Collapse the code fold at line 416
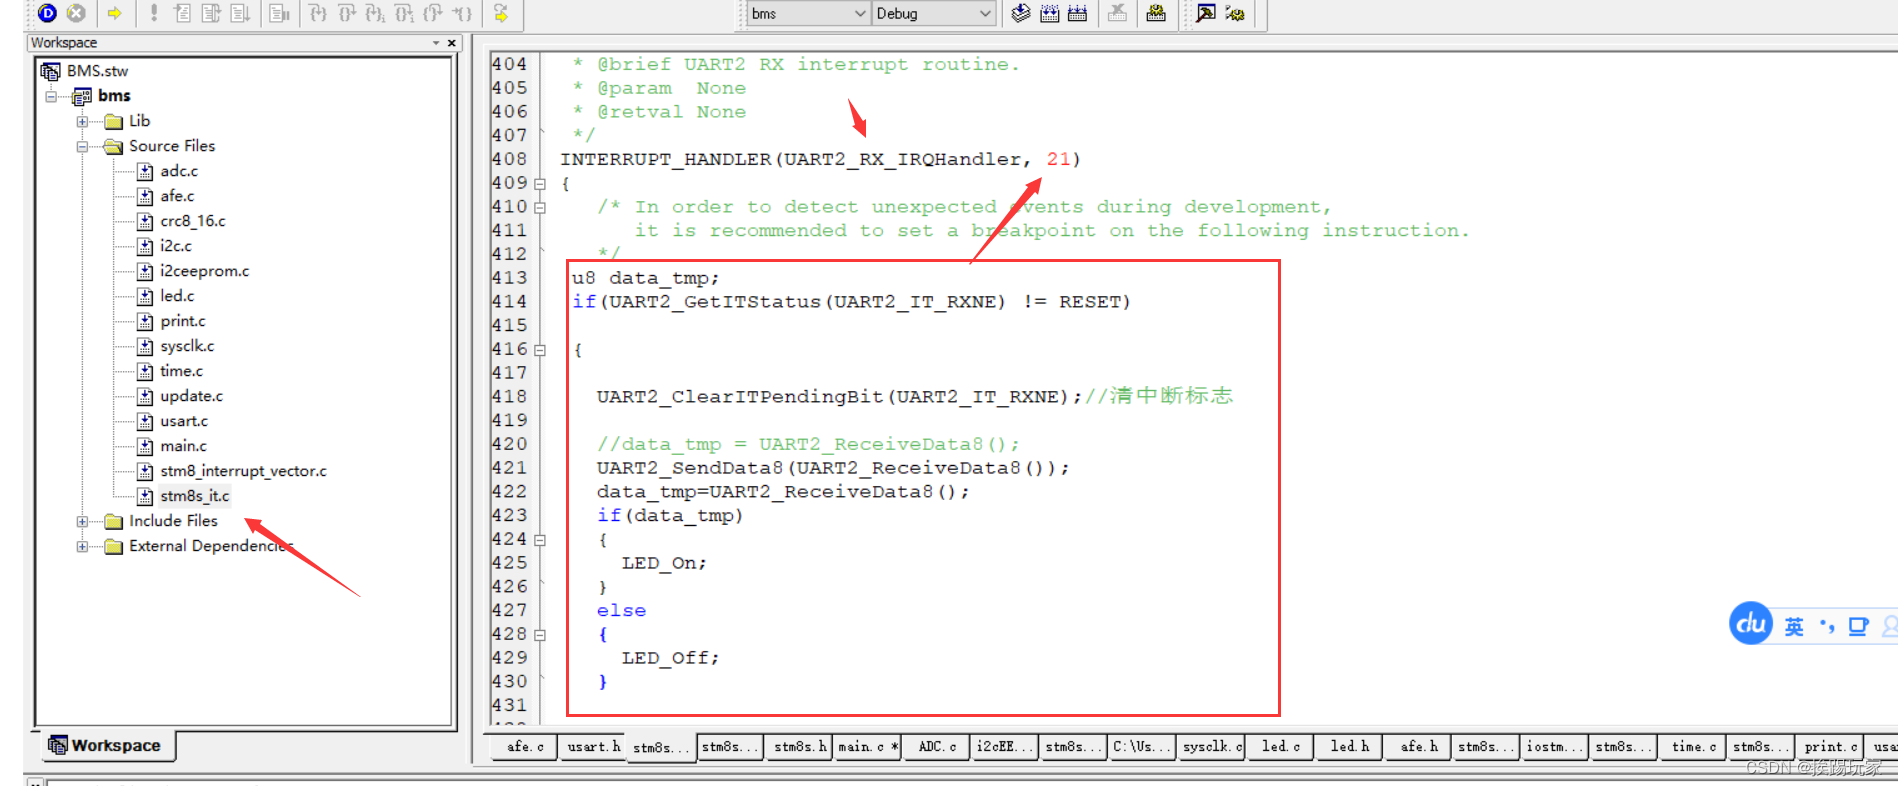Viewport: 1898px width, 786px height. coord(540,350)
